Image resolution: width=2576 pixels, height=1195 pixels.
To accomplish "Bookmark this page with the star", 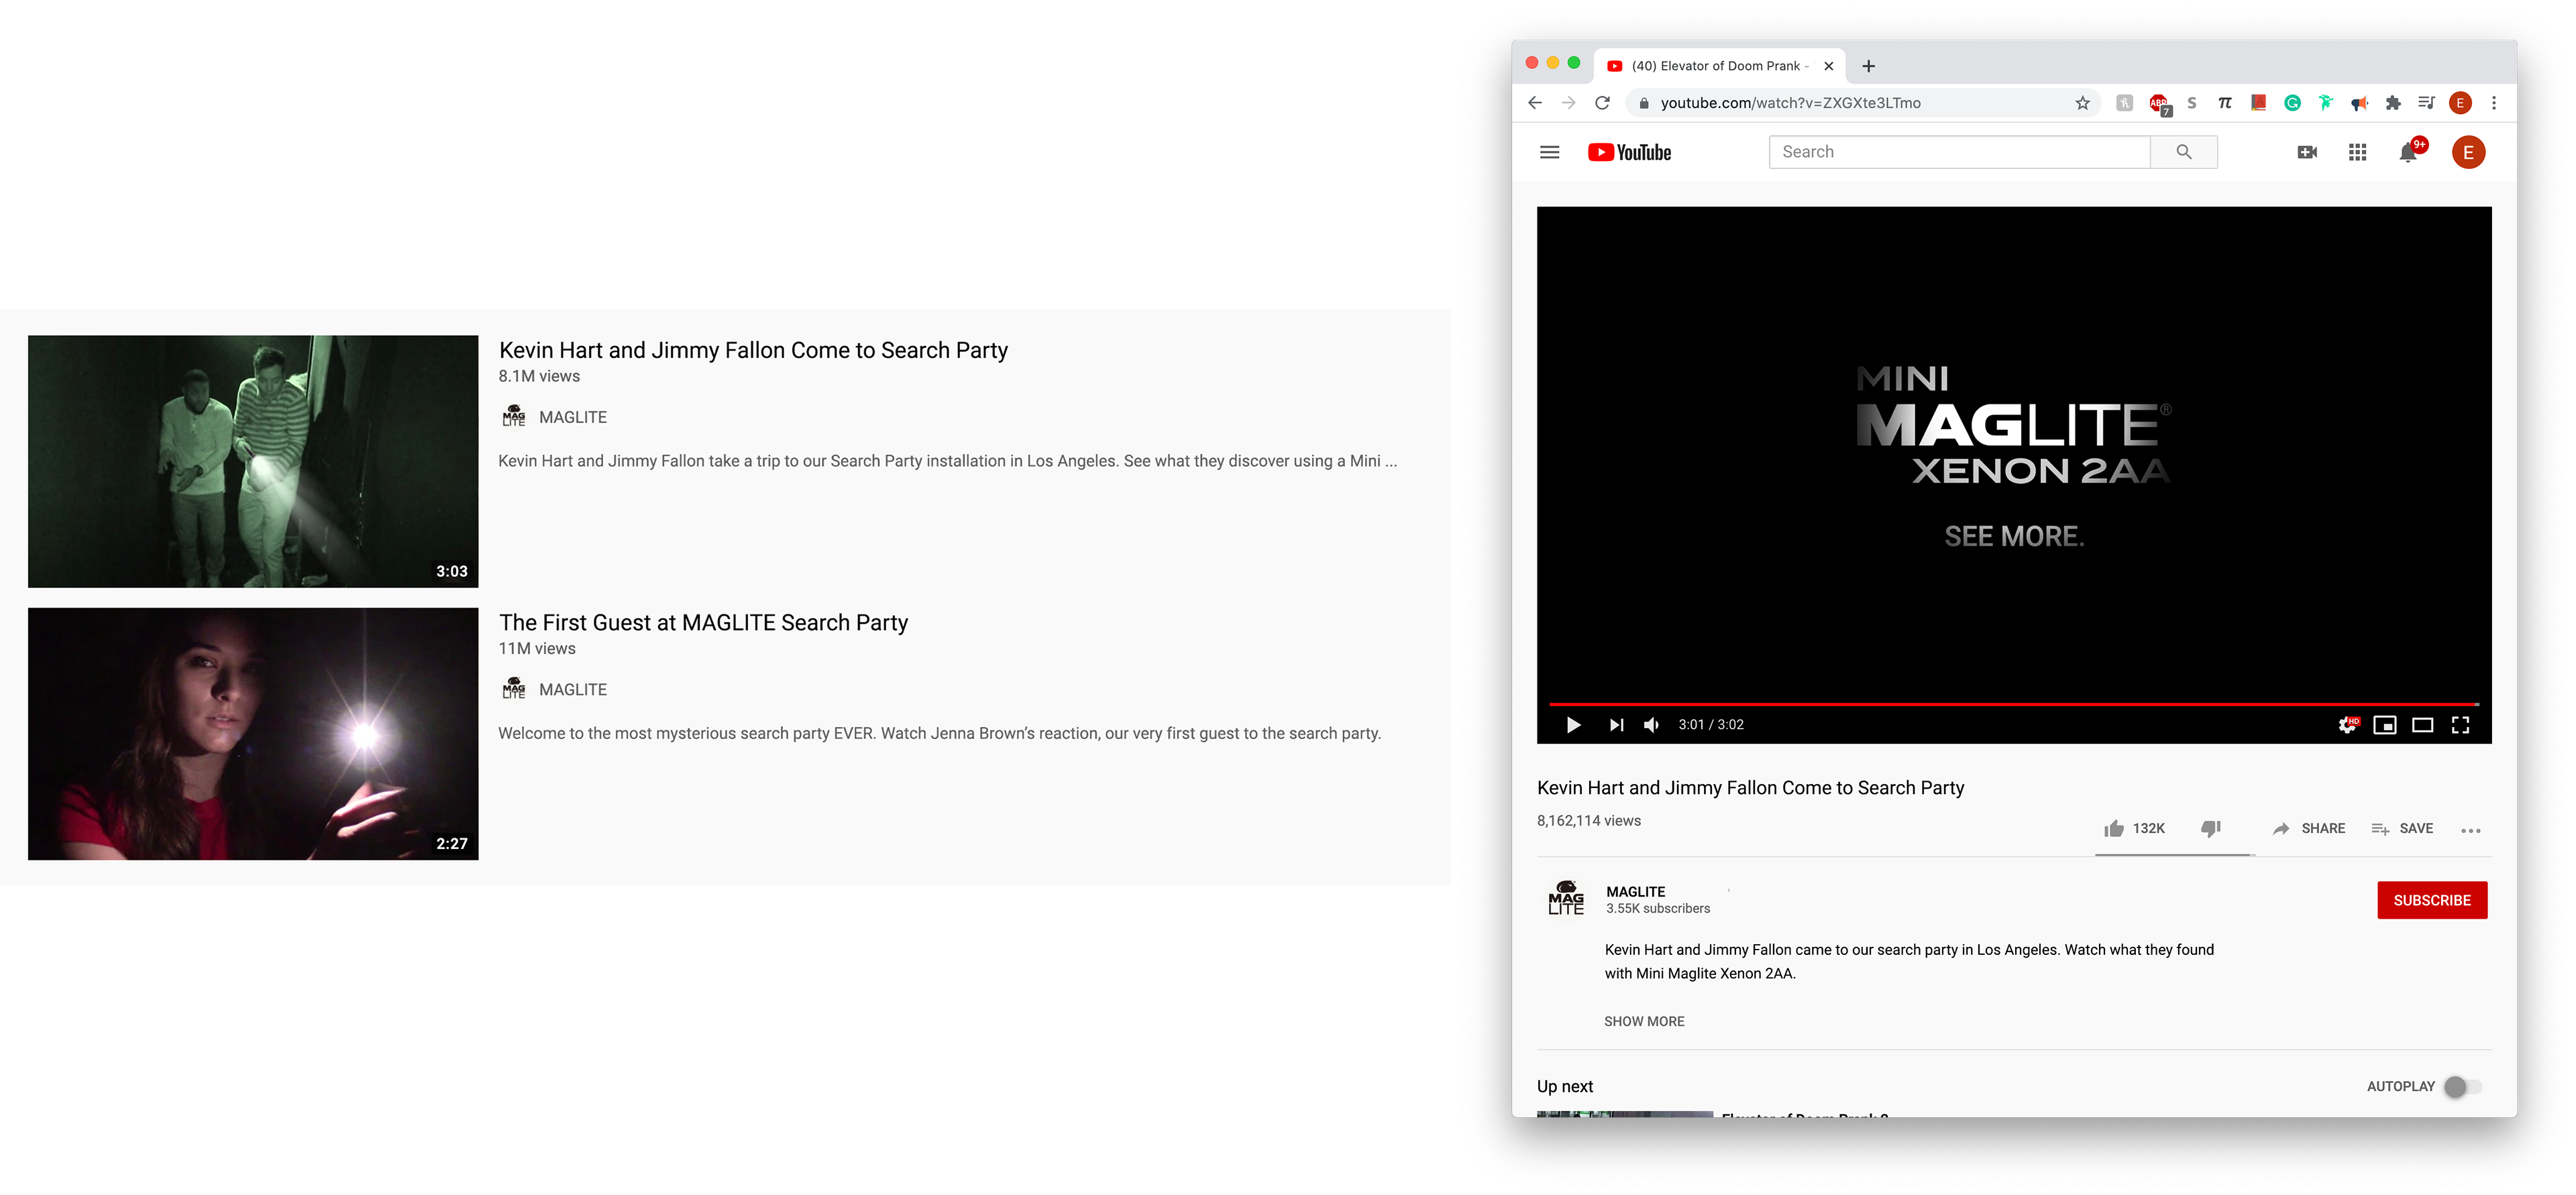I will click(x=2082, y=103).
